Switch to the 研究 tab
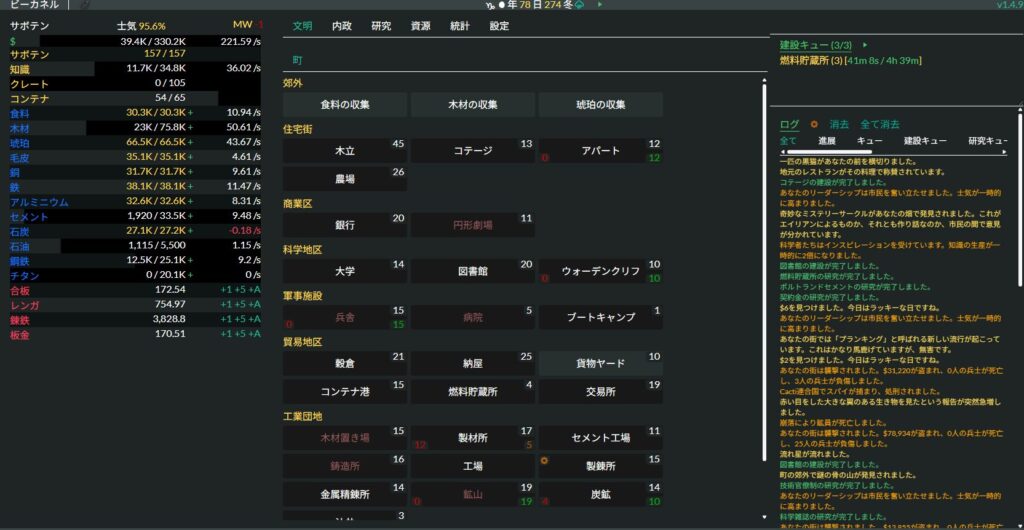Screen dimensions: 1024x530 (x=381, y=26)
